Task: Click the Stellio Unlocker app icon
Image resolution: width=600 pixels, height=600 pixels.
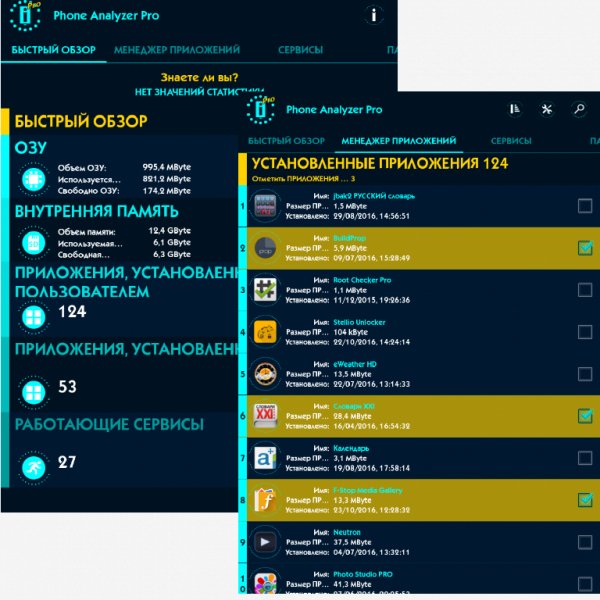Action: (265, 332)
